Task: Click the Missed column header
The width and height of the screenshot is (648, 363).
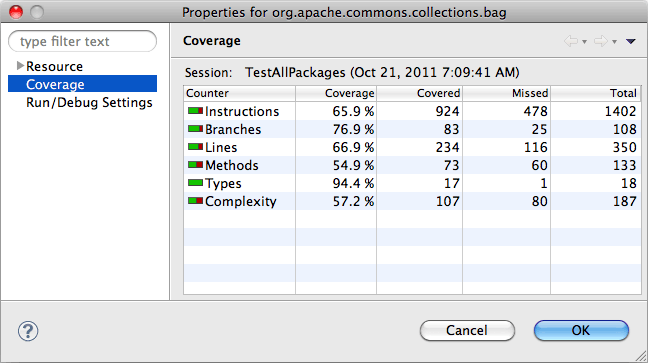Action: (x=507, y=93)
